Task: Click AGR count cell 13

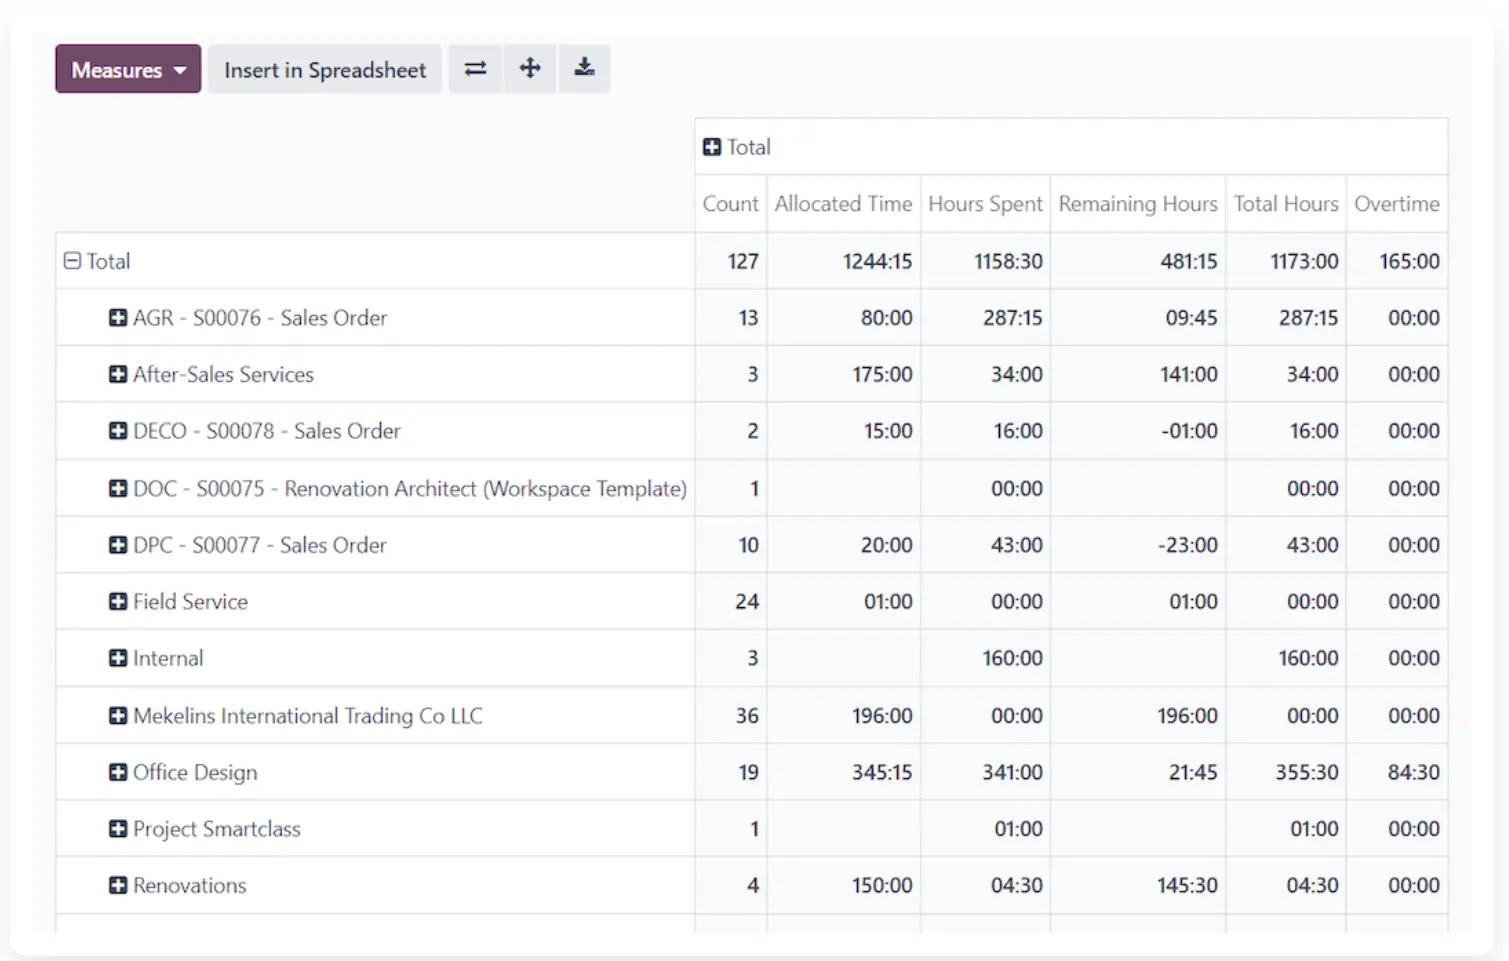Action: pos(731,318)
